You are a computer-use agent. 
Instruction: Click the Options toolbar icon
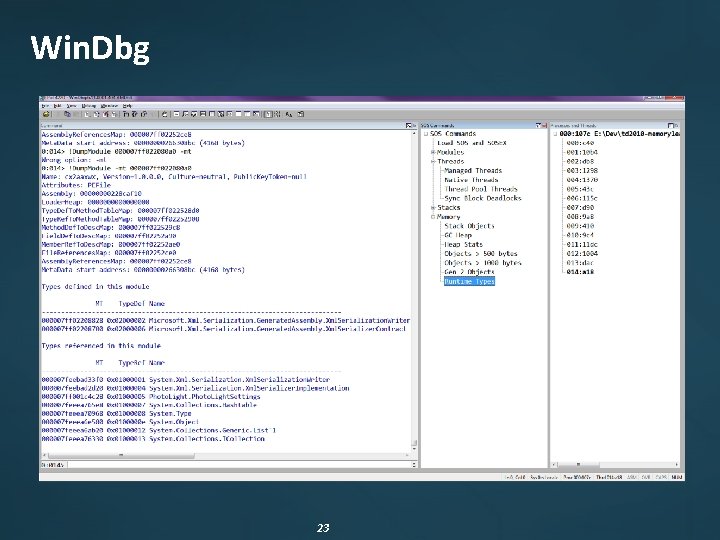[x=300, y=114]
